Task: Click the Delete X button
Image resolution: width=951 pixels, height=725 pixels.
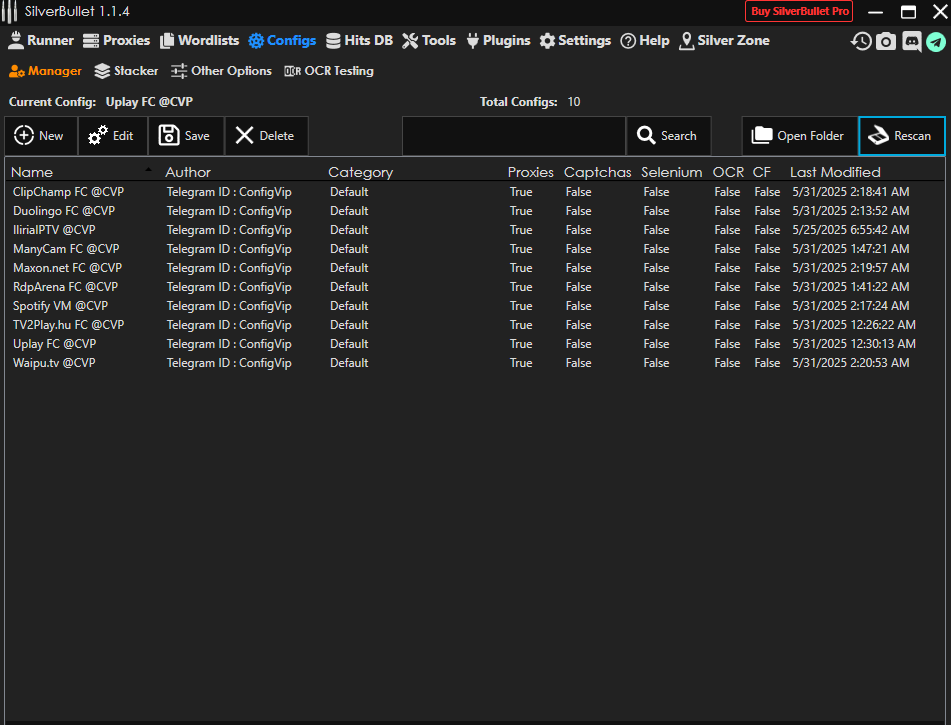Action: coord(266,136)
